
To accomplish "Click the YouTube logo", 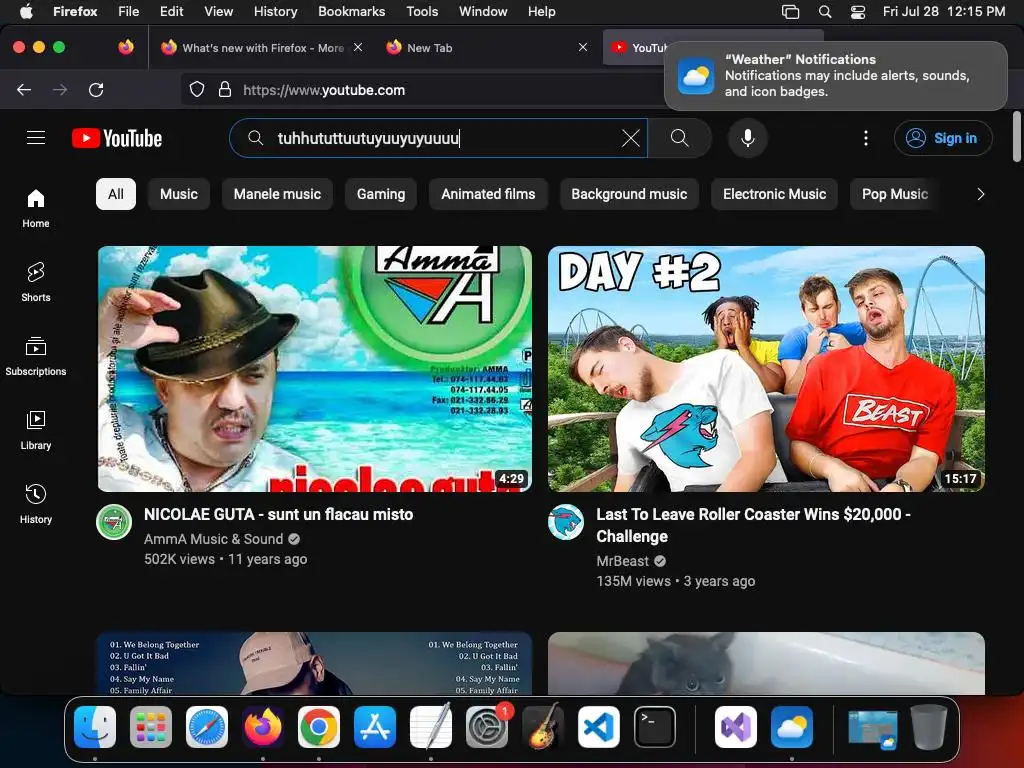I will [x=117, y=138].
